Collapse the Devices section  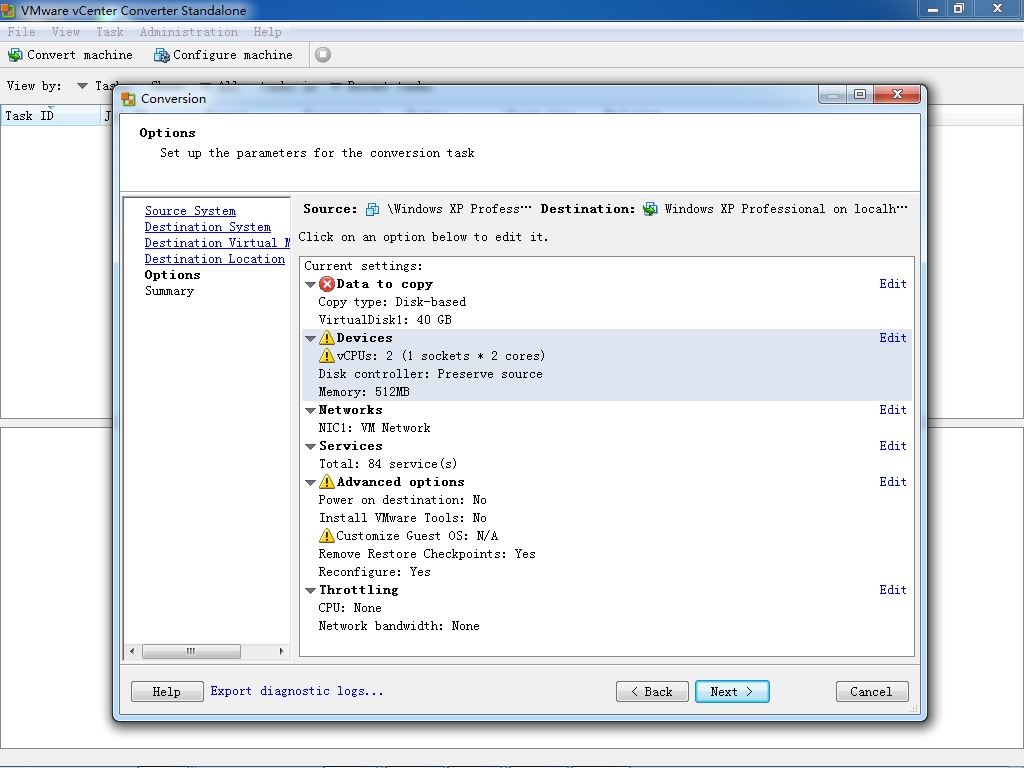(x=311, y=339)
